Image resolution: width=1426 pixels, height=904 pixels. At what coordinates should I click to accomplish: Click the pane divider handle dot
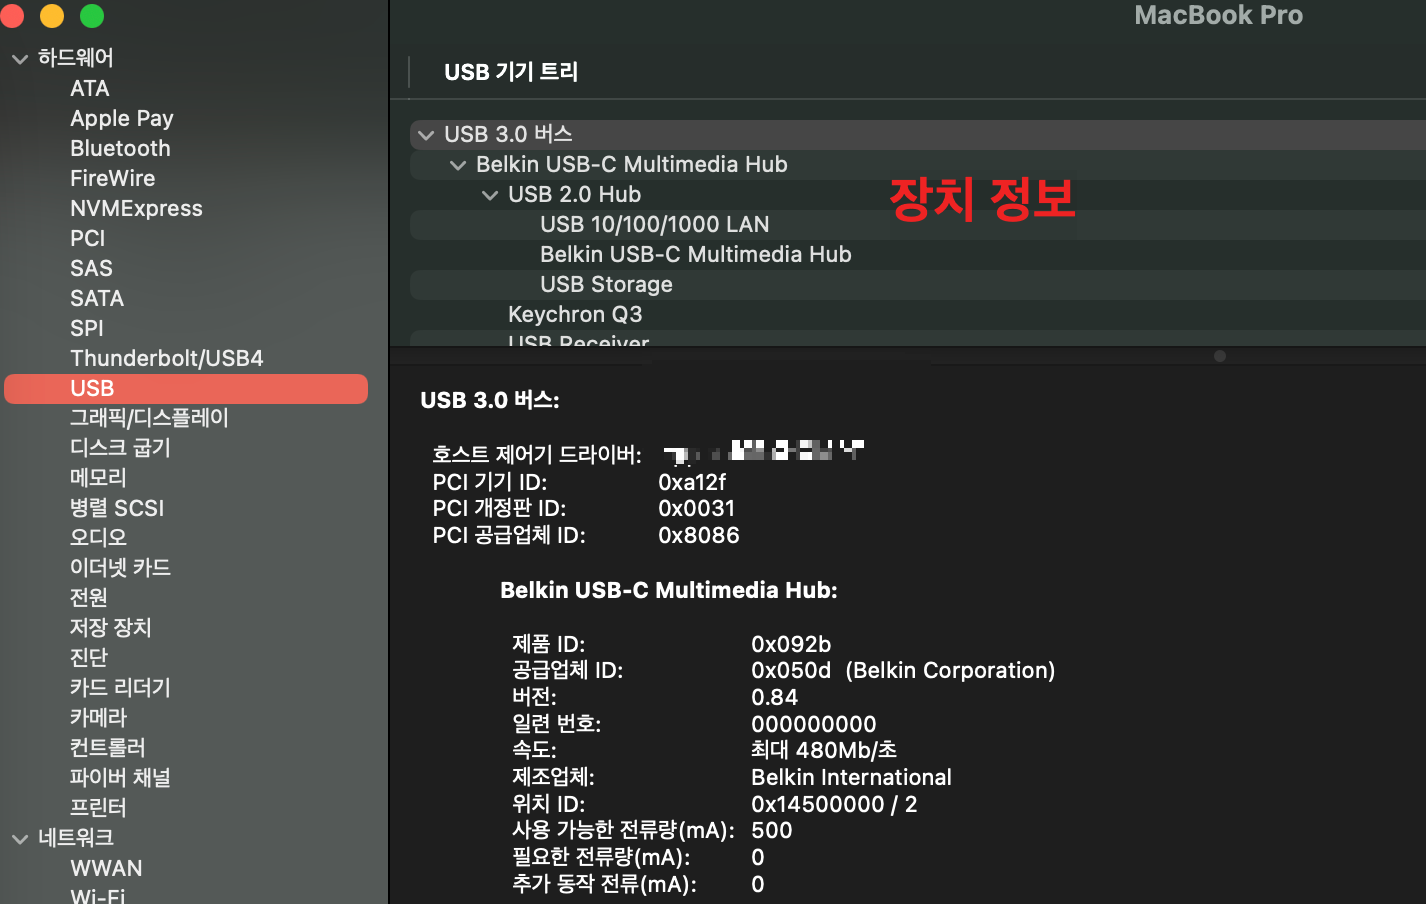1219,356
